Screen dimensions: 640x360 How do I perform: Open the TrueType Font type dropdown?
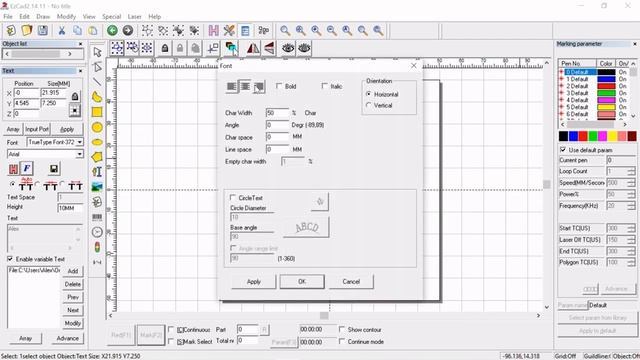(80, 142)
